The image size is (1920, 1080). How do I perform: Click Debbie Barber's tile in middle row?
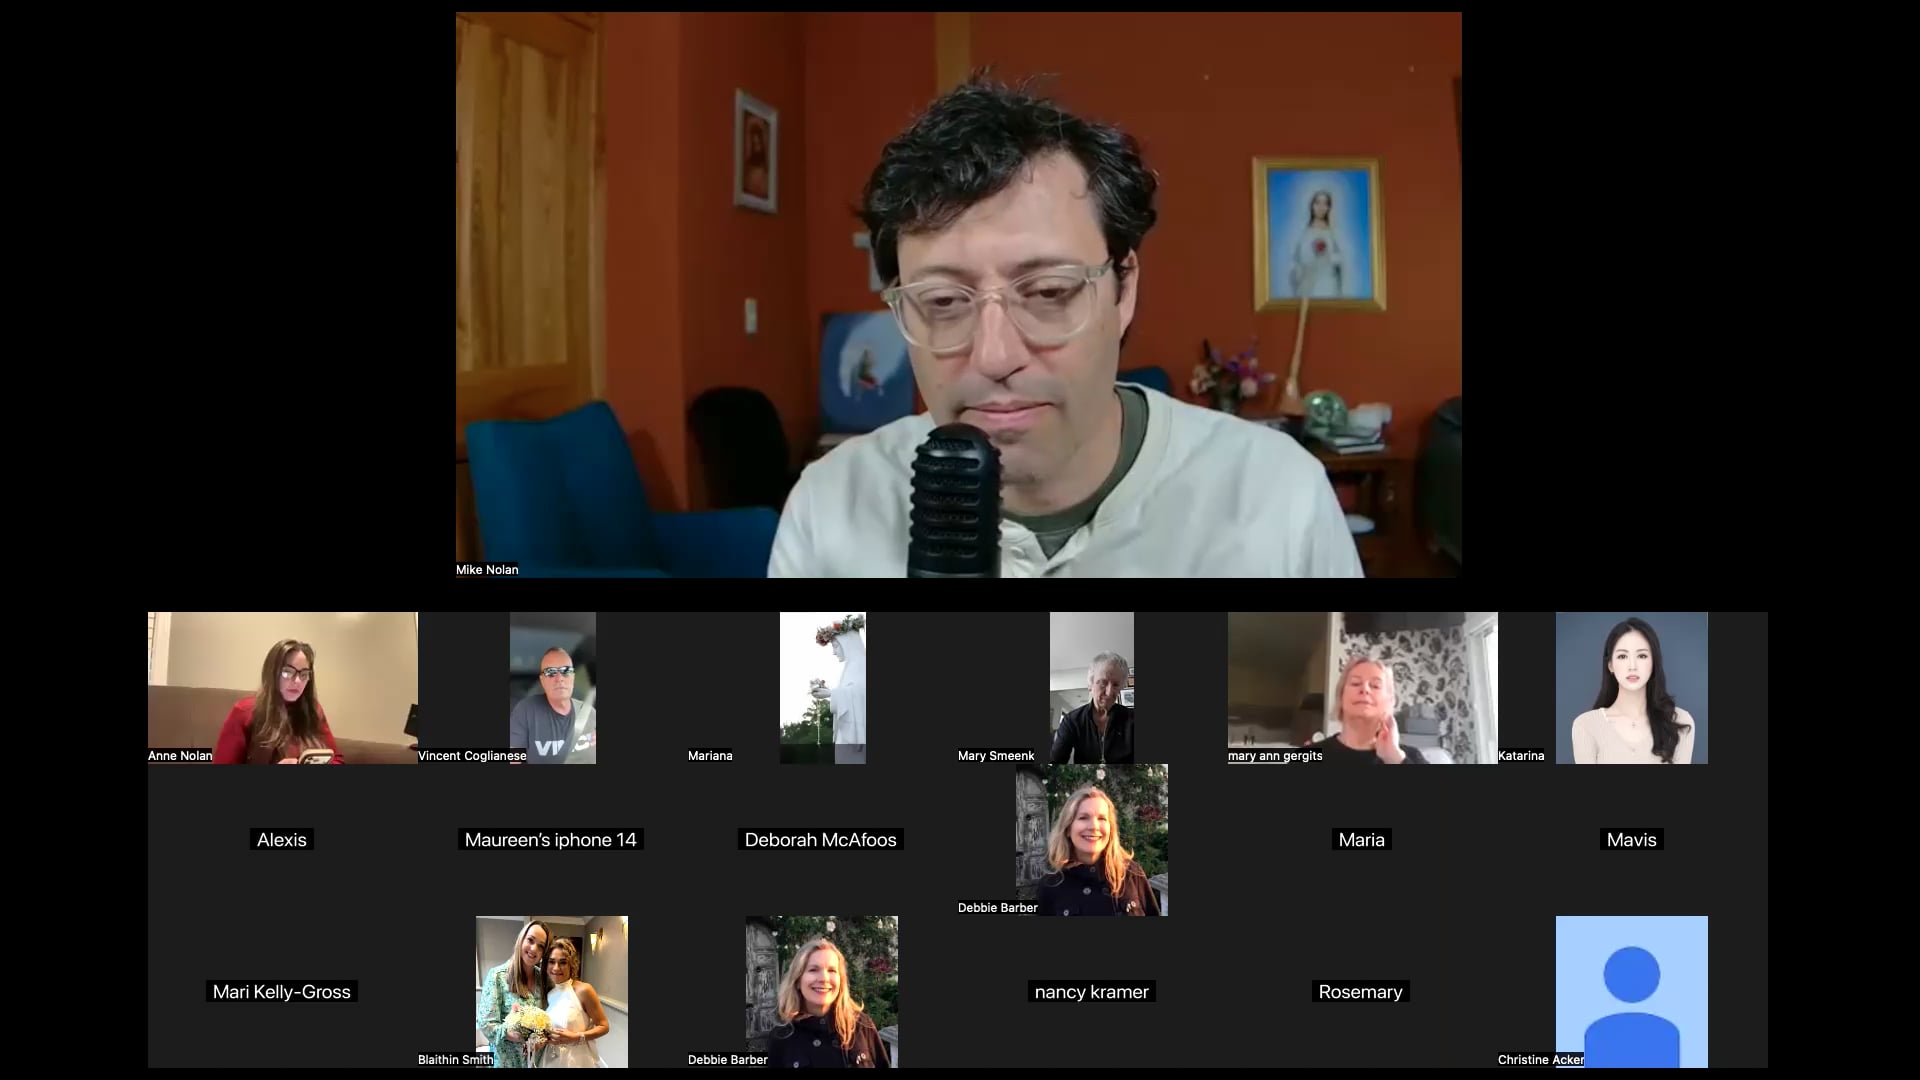click(1091, 840)
